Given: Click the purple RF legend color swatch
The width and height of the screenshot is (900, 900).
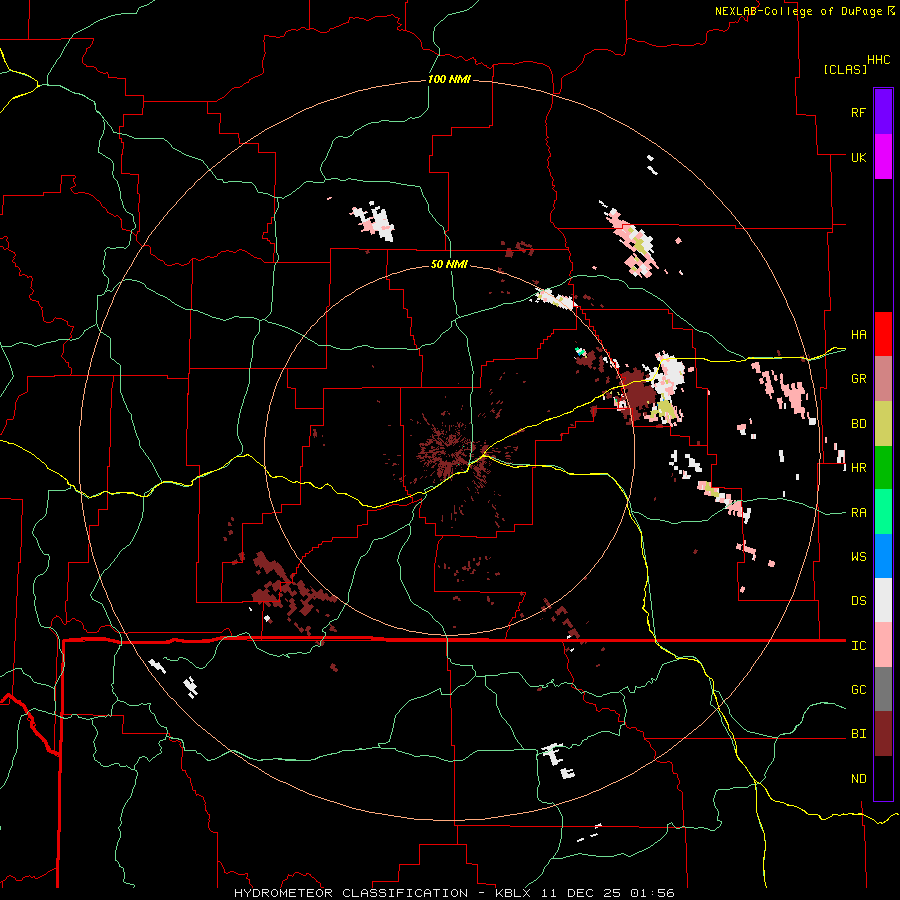Looking at the screenshot, I should tap(883, 112).
